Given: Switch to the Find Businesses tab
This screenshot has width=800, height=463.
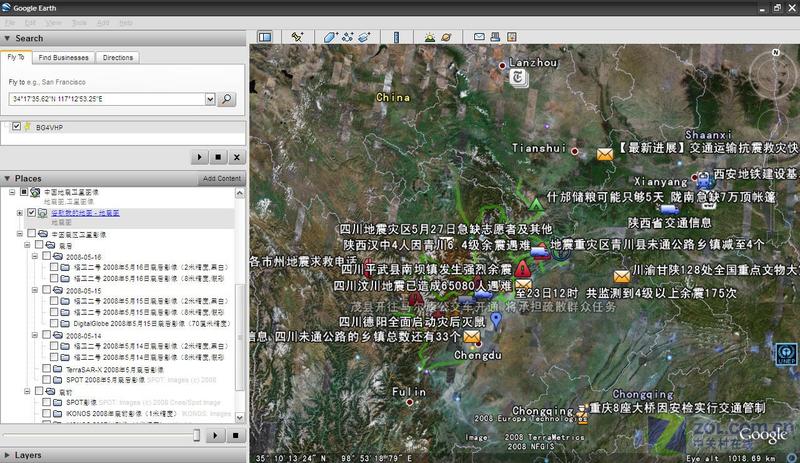Looking at the screenshot, I should pos(63,58).
